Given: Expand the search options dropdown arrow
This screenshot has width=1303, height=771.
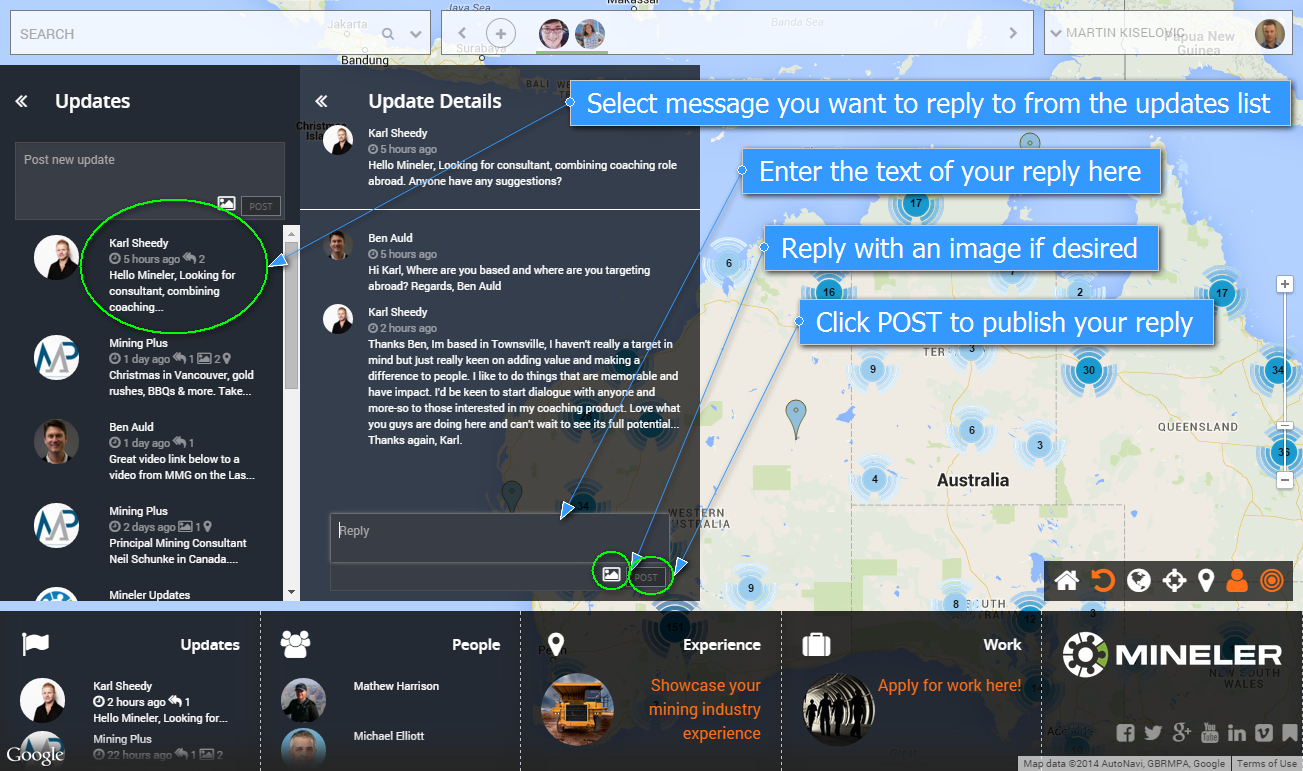Looking at the screenshot, I should point(416,34).
